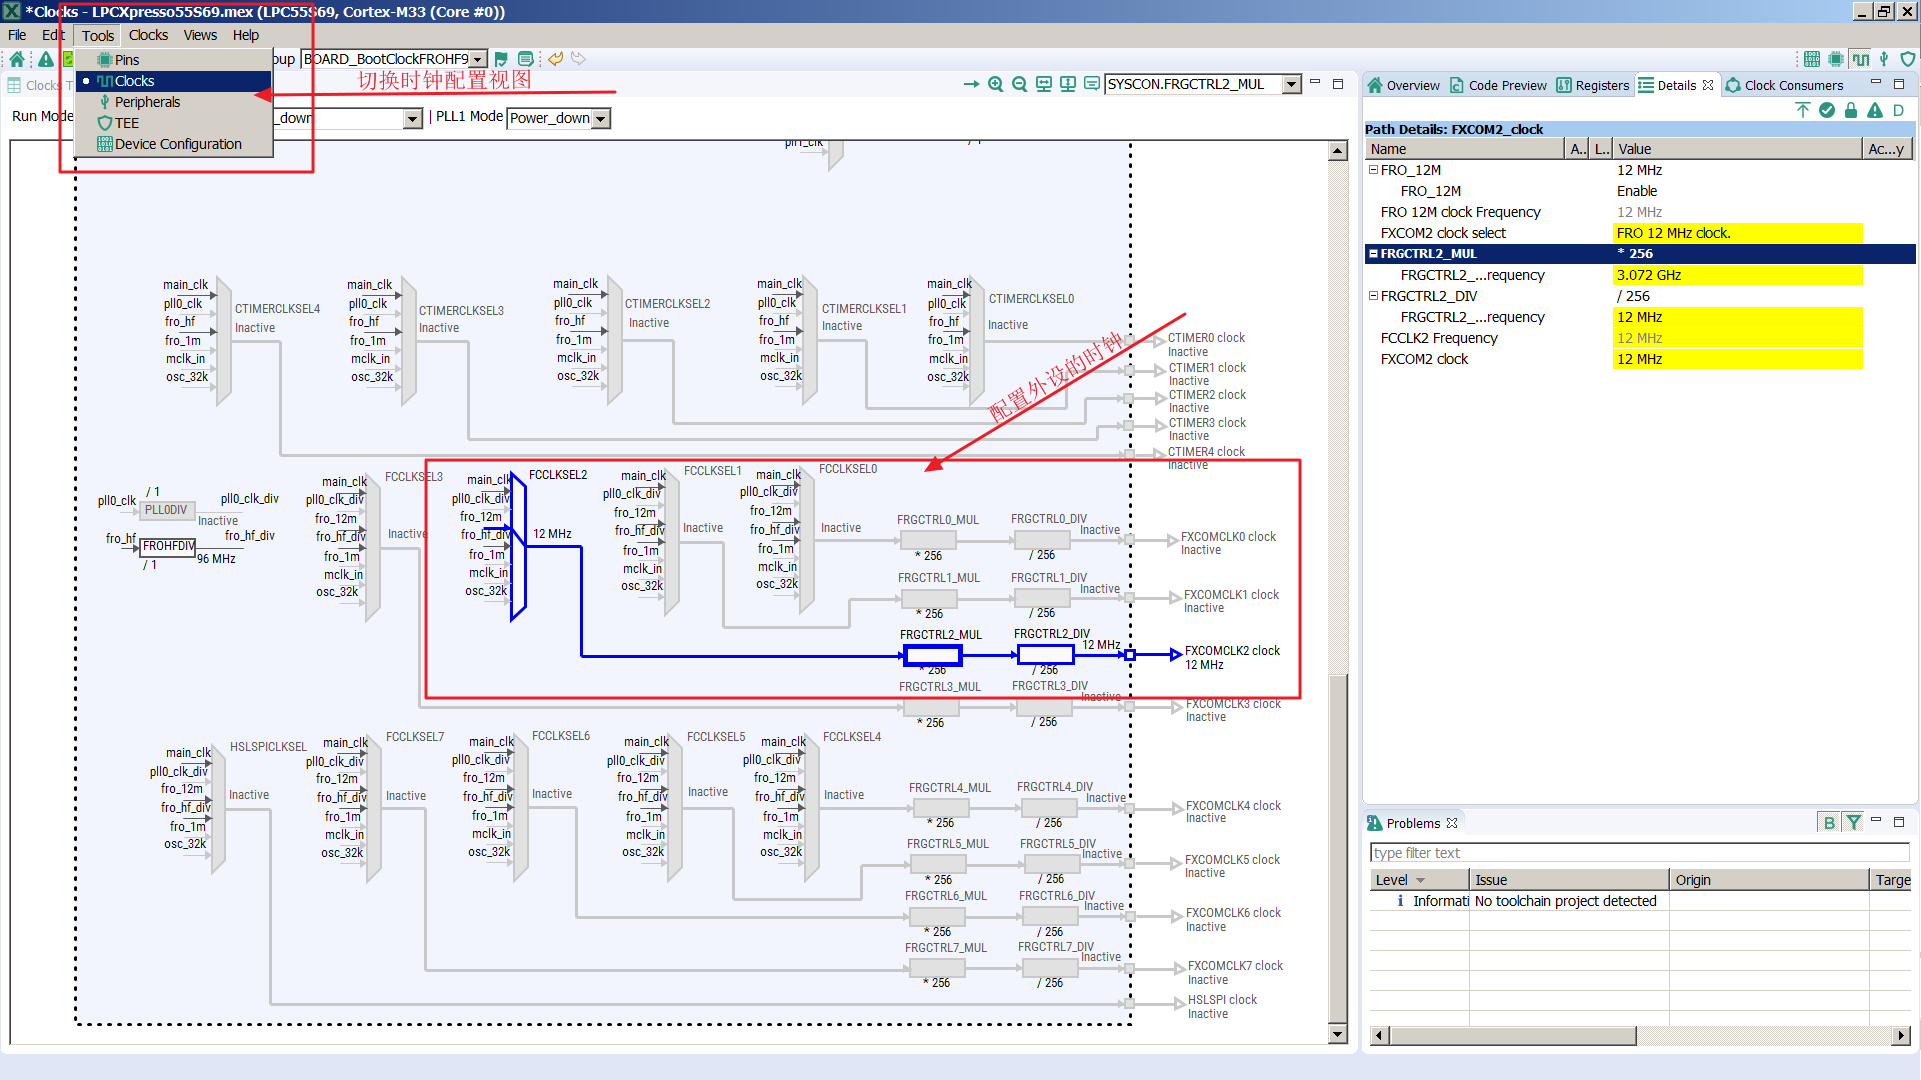Choose Device Configuration menu entry
The image size is (1921, 1080).
178,144
